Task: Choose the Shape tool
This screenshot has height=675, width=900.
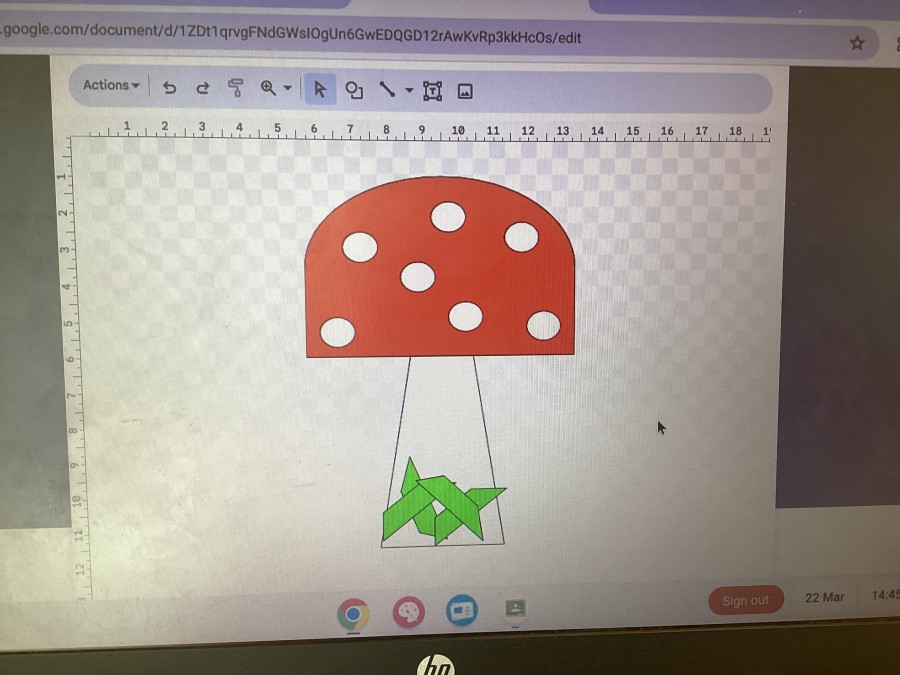Action: tap(354, 91)
